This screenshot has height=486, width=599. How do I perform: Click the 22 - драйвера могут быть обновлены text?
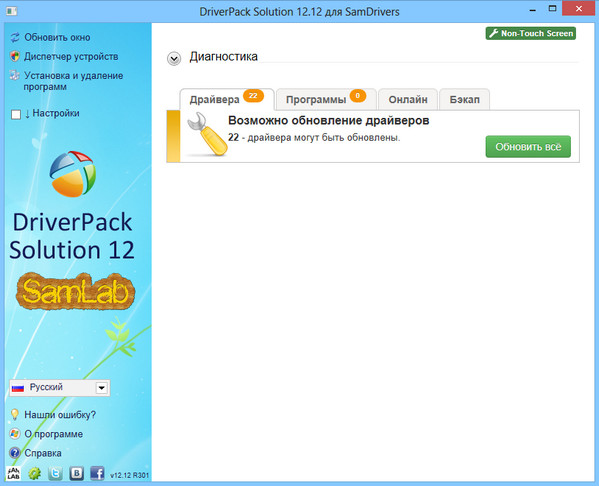(314, 138)
